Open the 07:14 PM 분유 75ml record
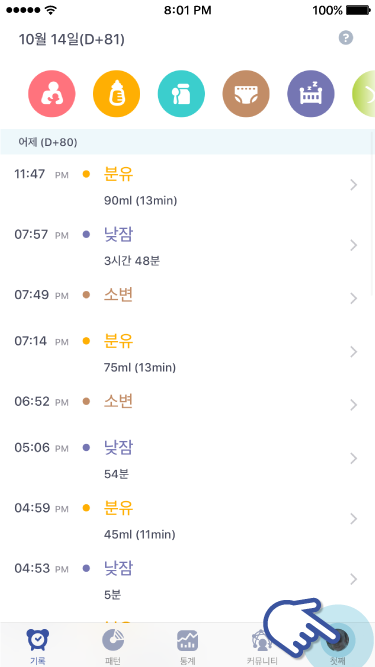 (188, 352)
